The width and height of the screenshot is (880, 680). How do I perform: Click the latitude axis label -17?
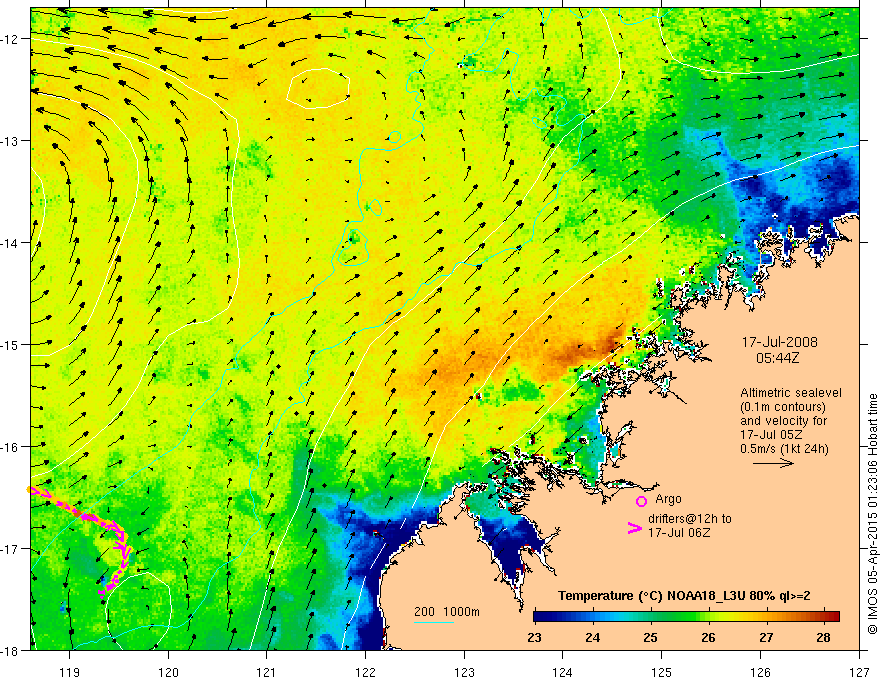10,548
